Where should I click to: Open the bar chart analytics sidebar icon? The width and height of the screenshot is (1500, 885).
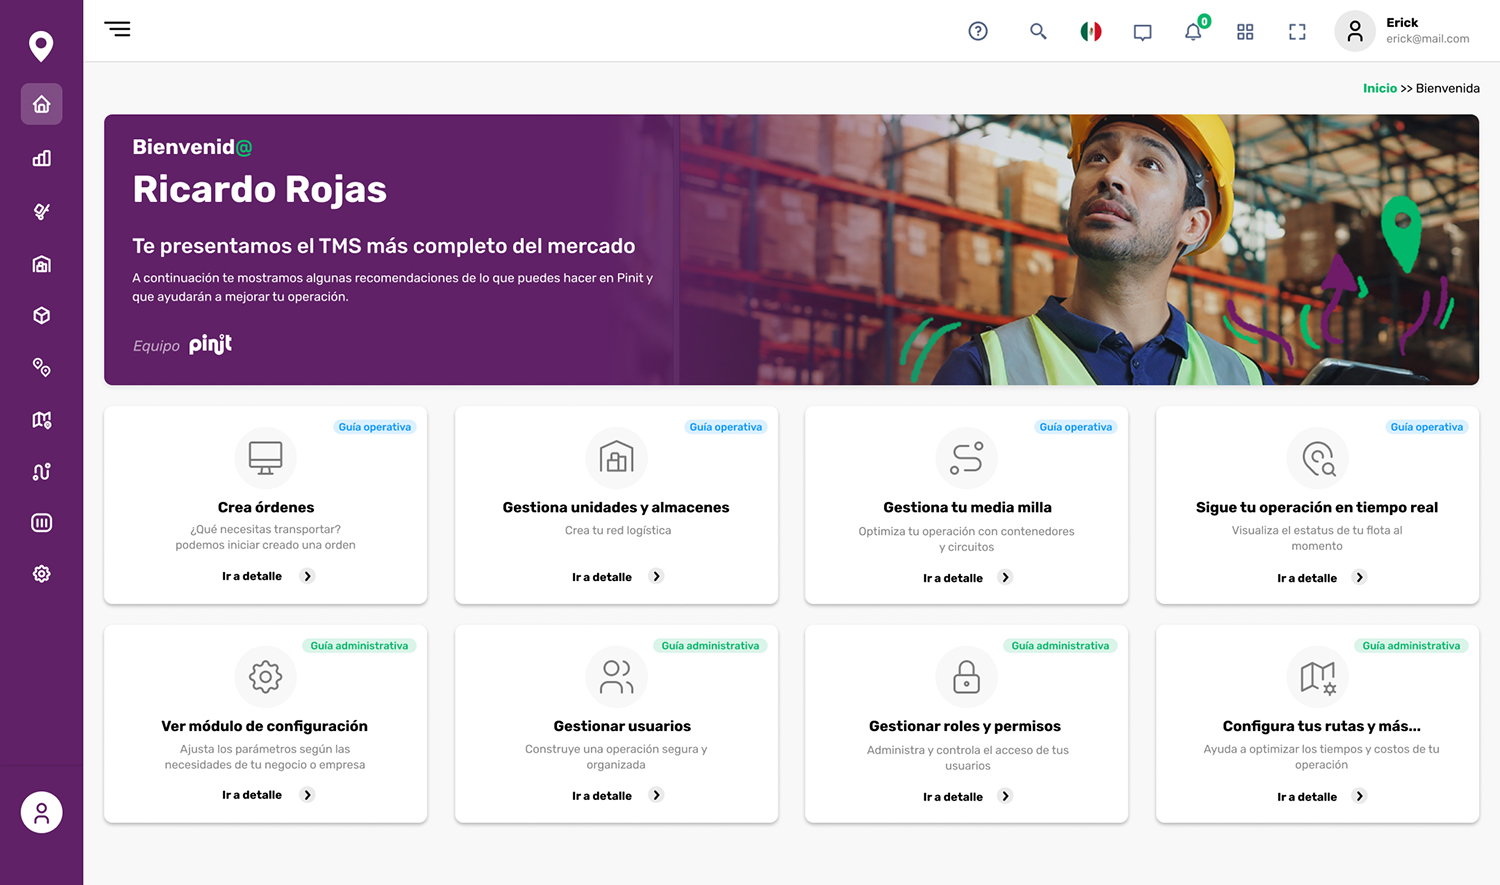tap(41, 158)
